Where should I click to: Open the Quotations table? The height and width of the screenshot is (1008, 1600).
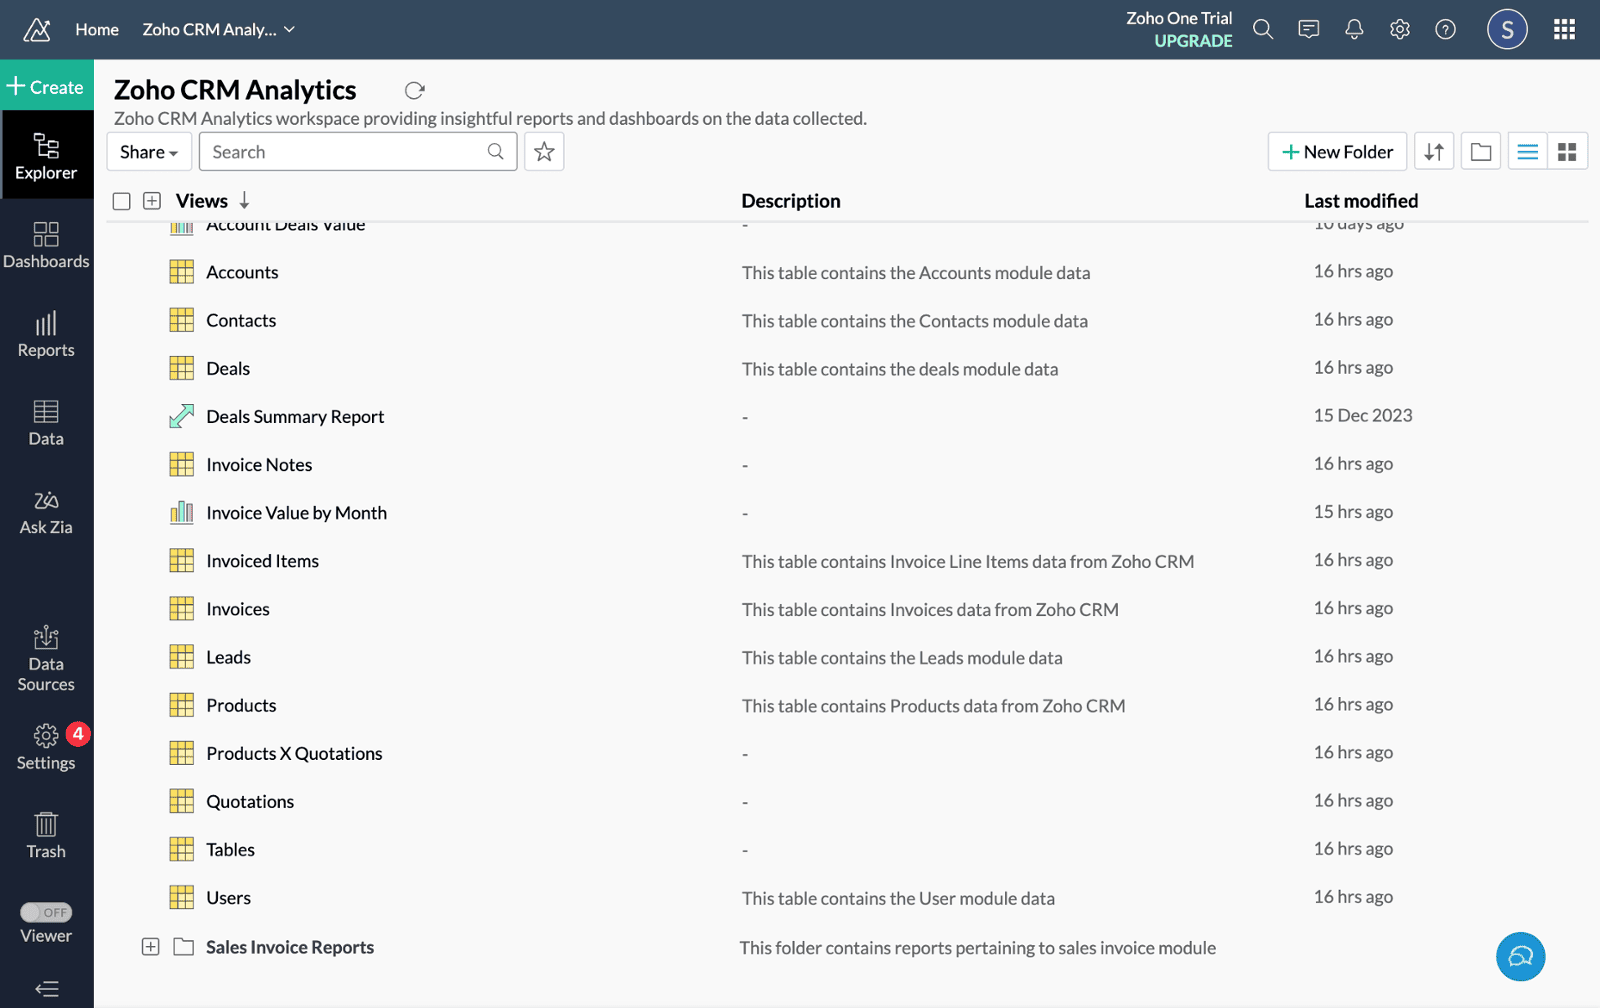(250, 801)
